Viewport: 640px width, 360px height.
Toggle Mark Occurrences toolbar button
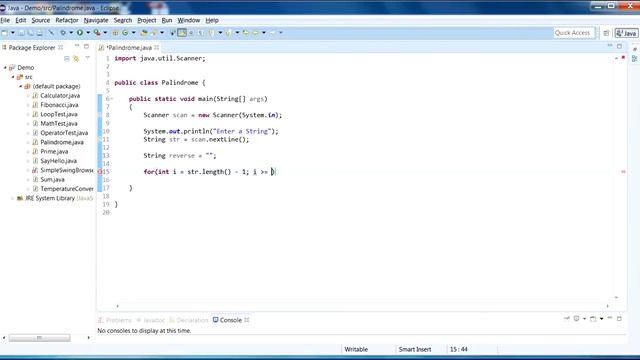click(x=182, y=33)
